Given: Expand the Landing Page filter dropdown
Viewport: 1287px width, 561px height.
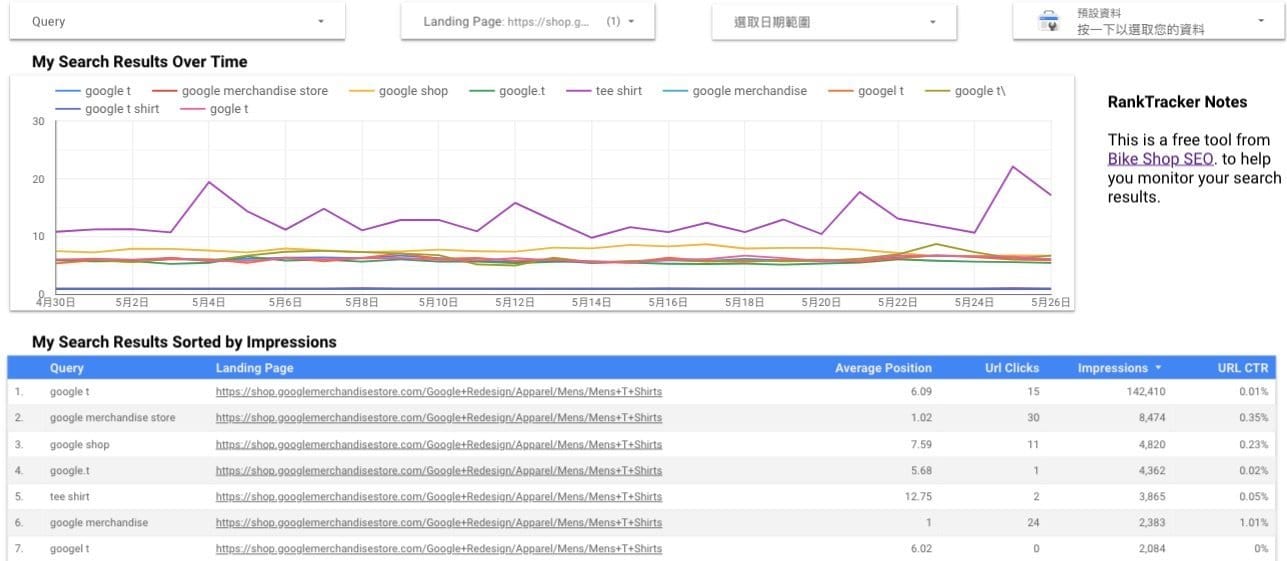Looking at the screenshot, I should (631, 21).
